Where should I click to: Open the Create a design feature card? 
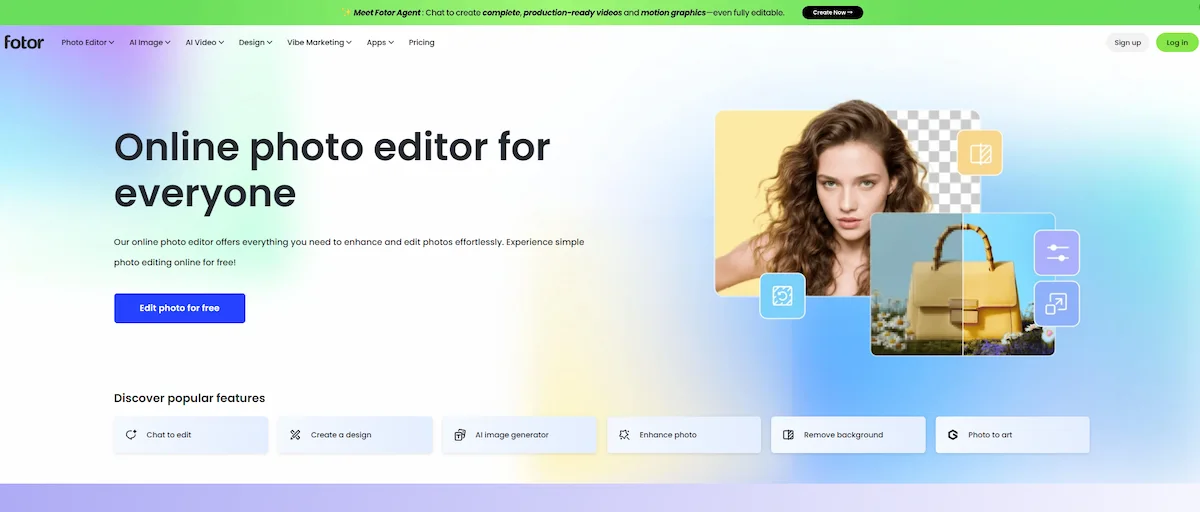coord(355,435)
